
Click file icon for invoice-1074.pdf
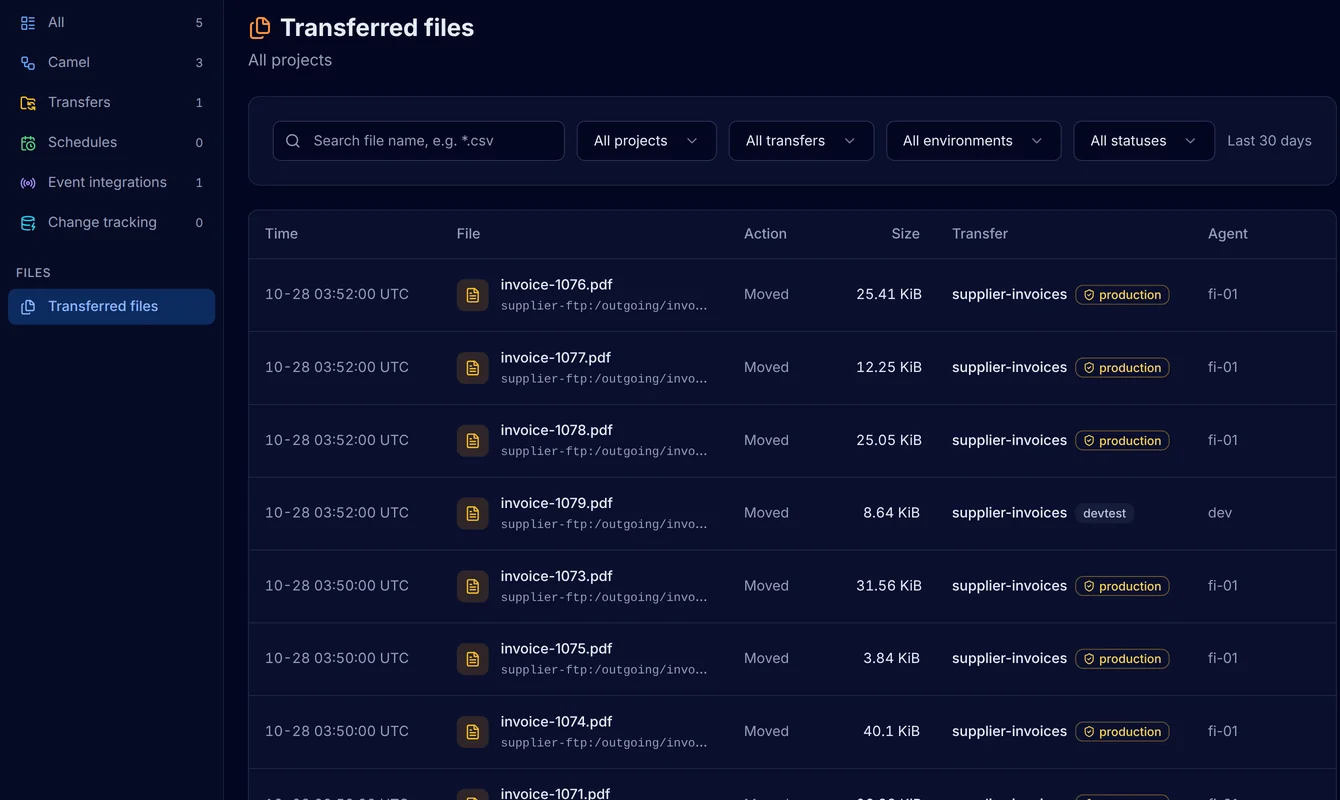[473, 732]
